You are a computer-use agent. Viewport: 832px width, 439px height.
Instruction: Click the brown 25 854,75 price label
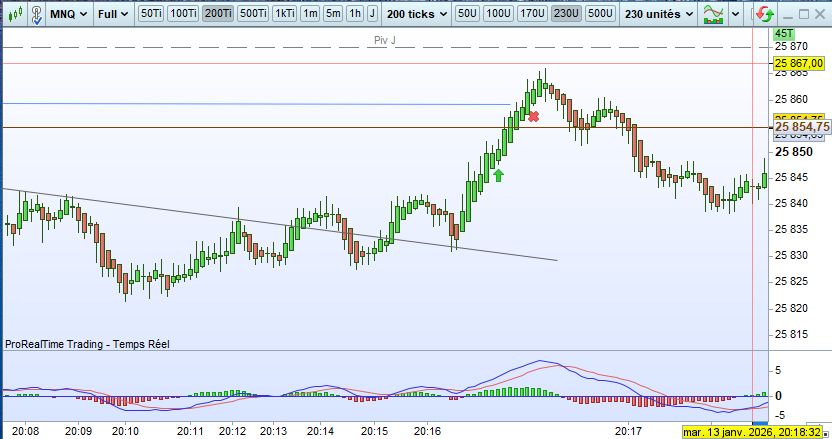(x=802, y=127)
